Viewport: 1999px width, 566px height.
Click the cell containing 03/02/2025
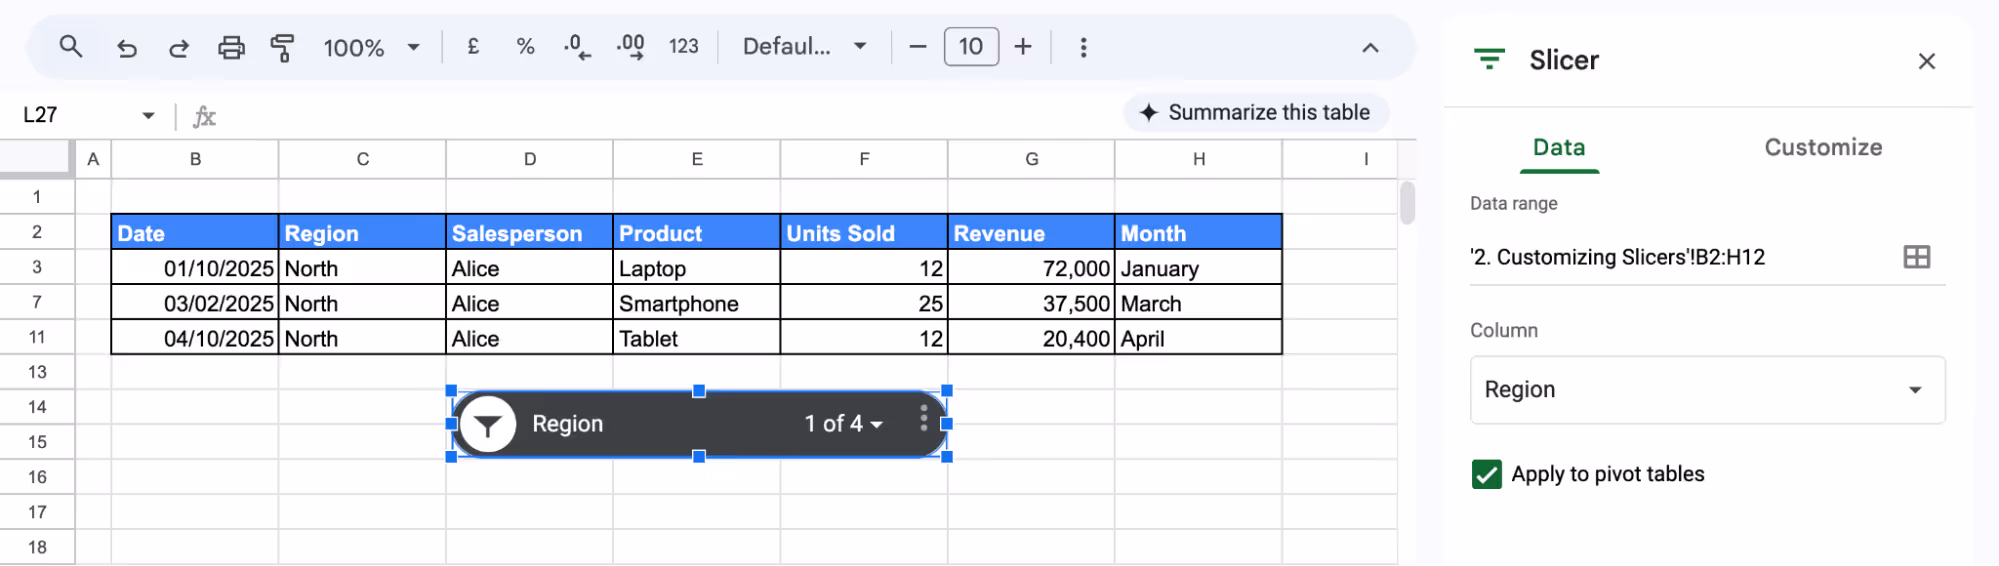(x=195, y=303)
